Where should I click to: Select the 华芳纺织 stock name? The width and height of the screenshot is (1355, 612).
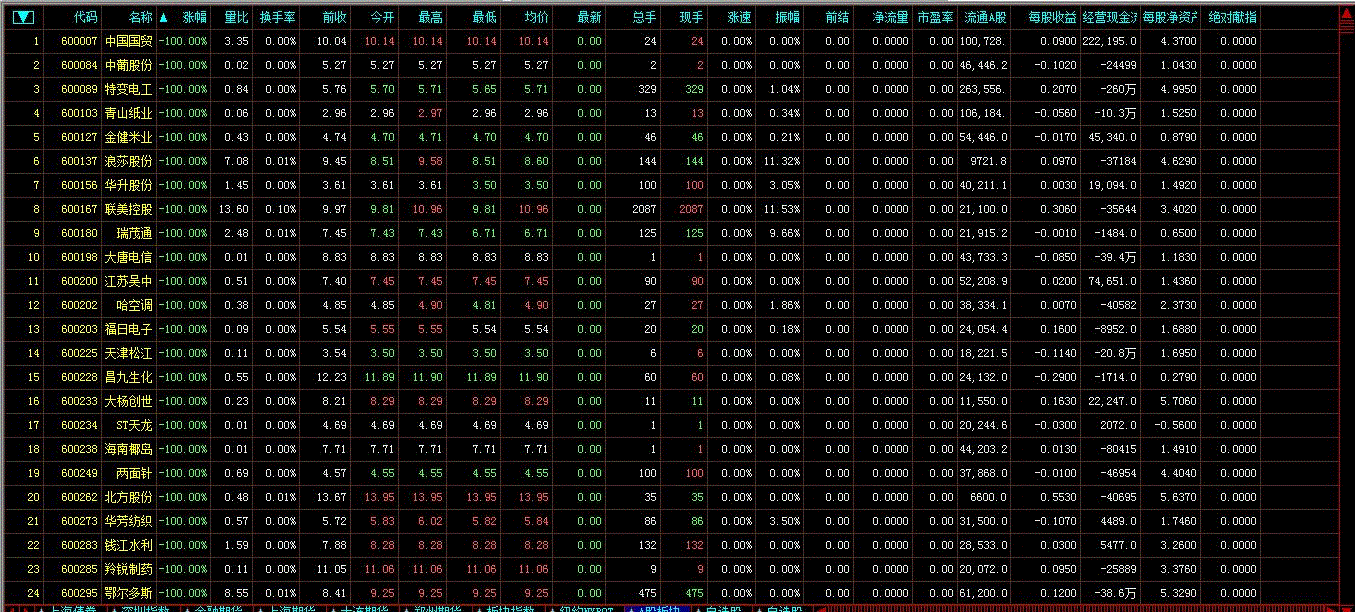pyautogui.click(x=129, y=521)
